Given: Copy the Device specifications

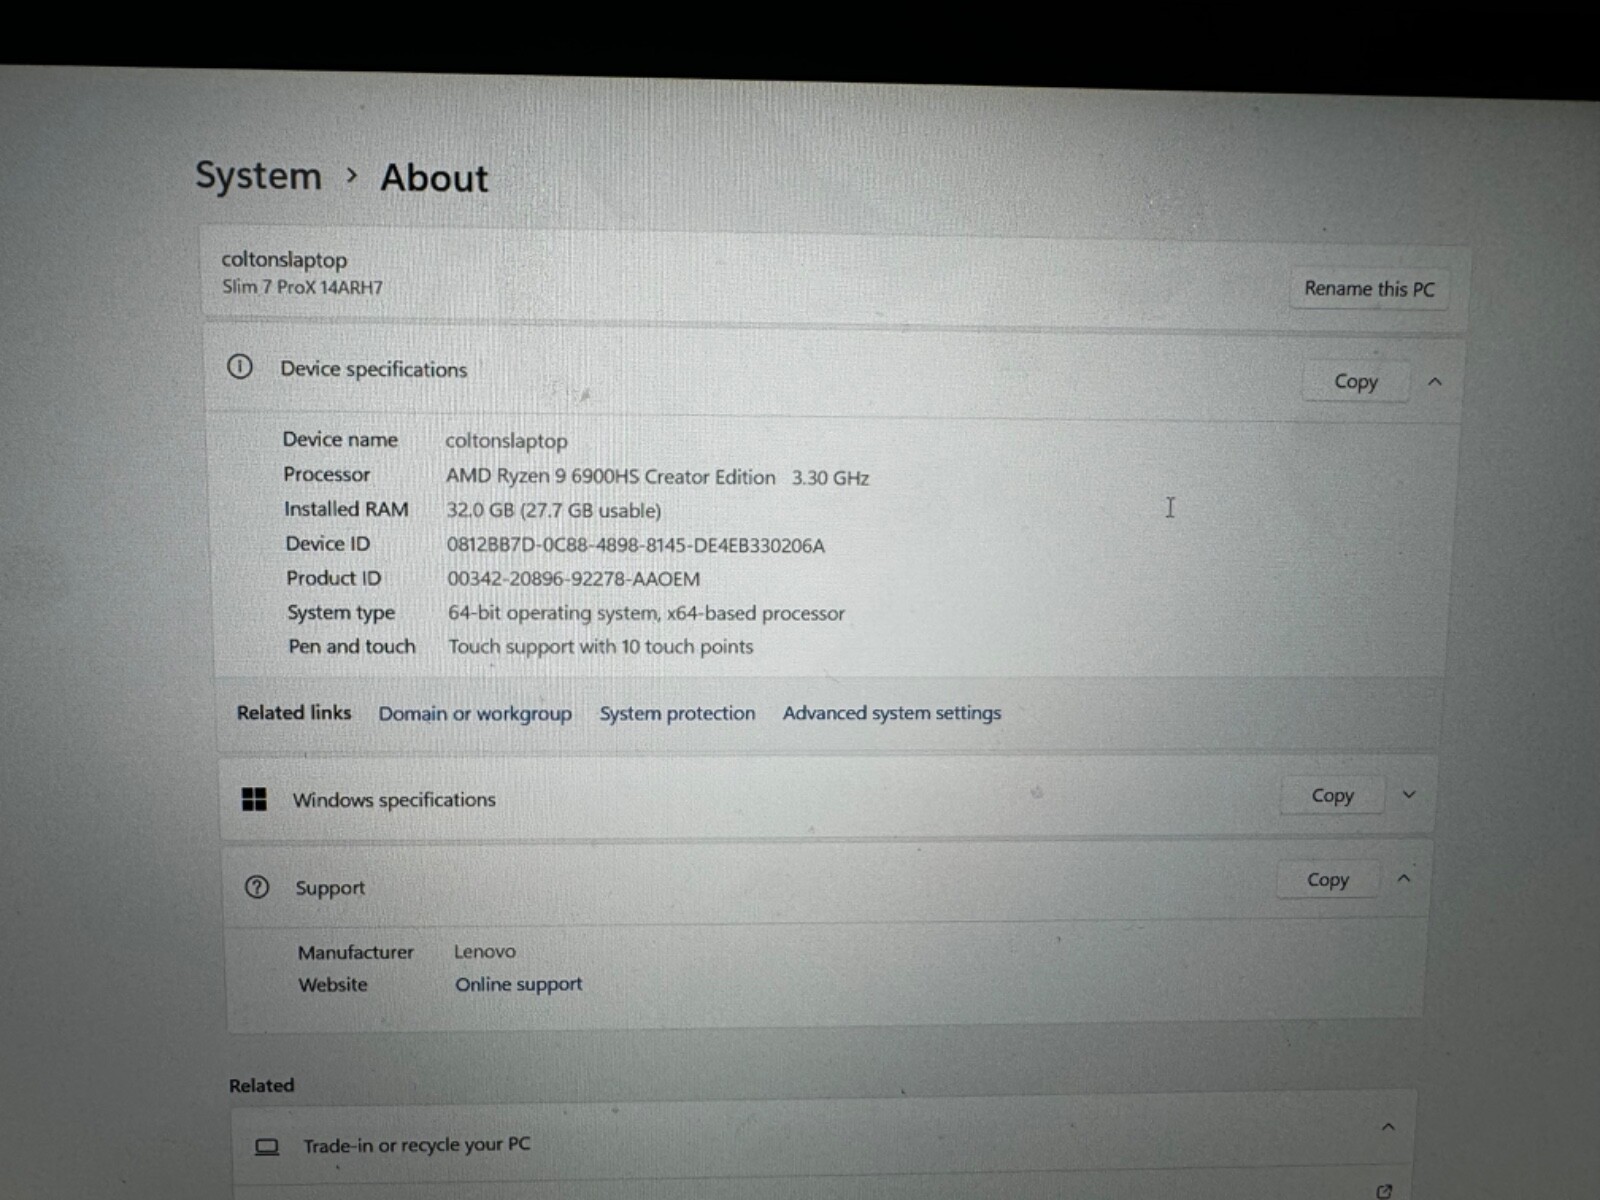Looking at the screenshot, I should click(x=1356, y=381).
